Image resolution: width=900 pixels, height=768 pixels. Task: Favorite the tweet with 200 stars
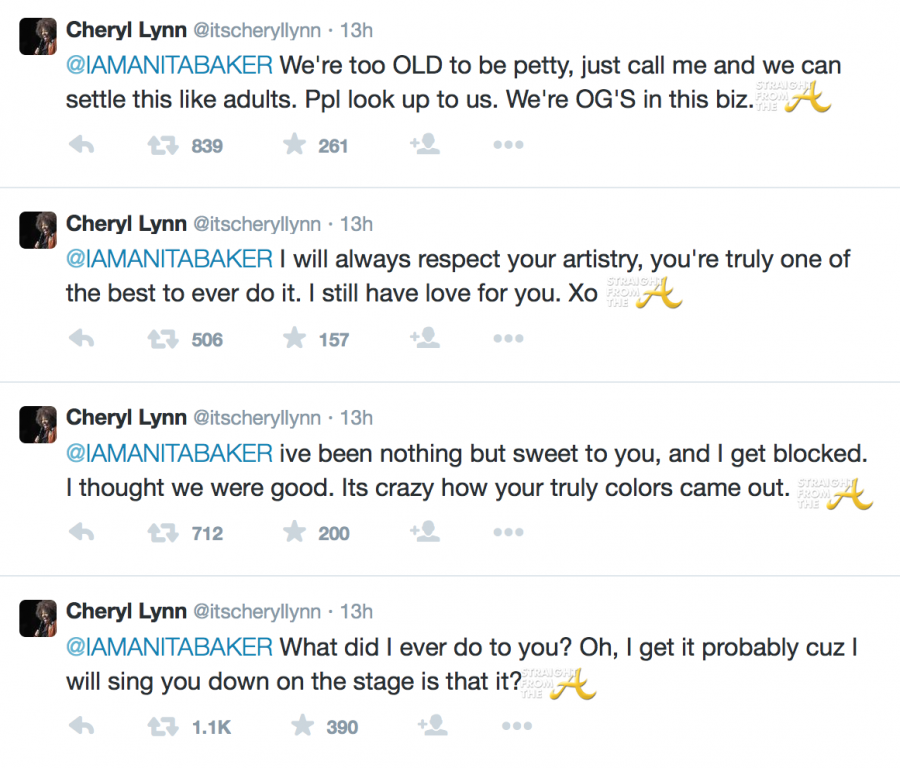point(294,533)
